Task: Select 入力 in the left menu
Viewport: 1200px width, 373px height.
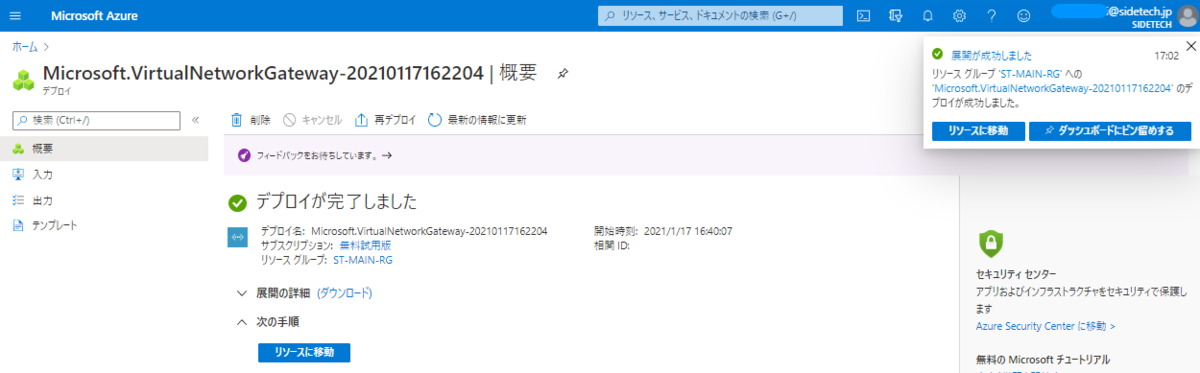Action: coord(104,174)
